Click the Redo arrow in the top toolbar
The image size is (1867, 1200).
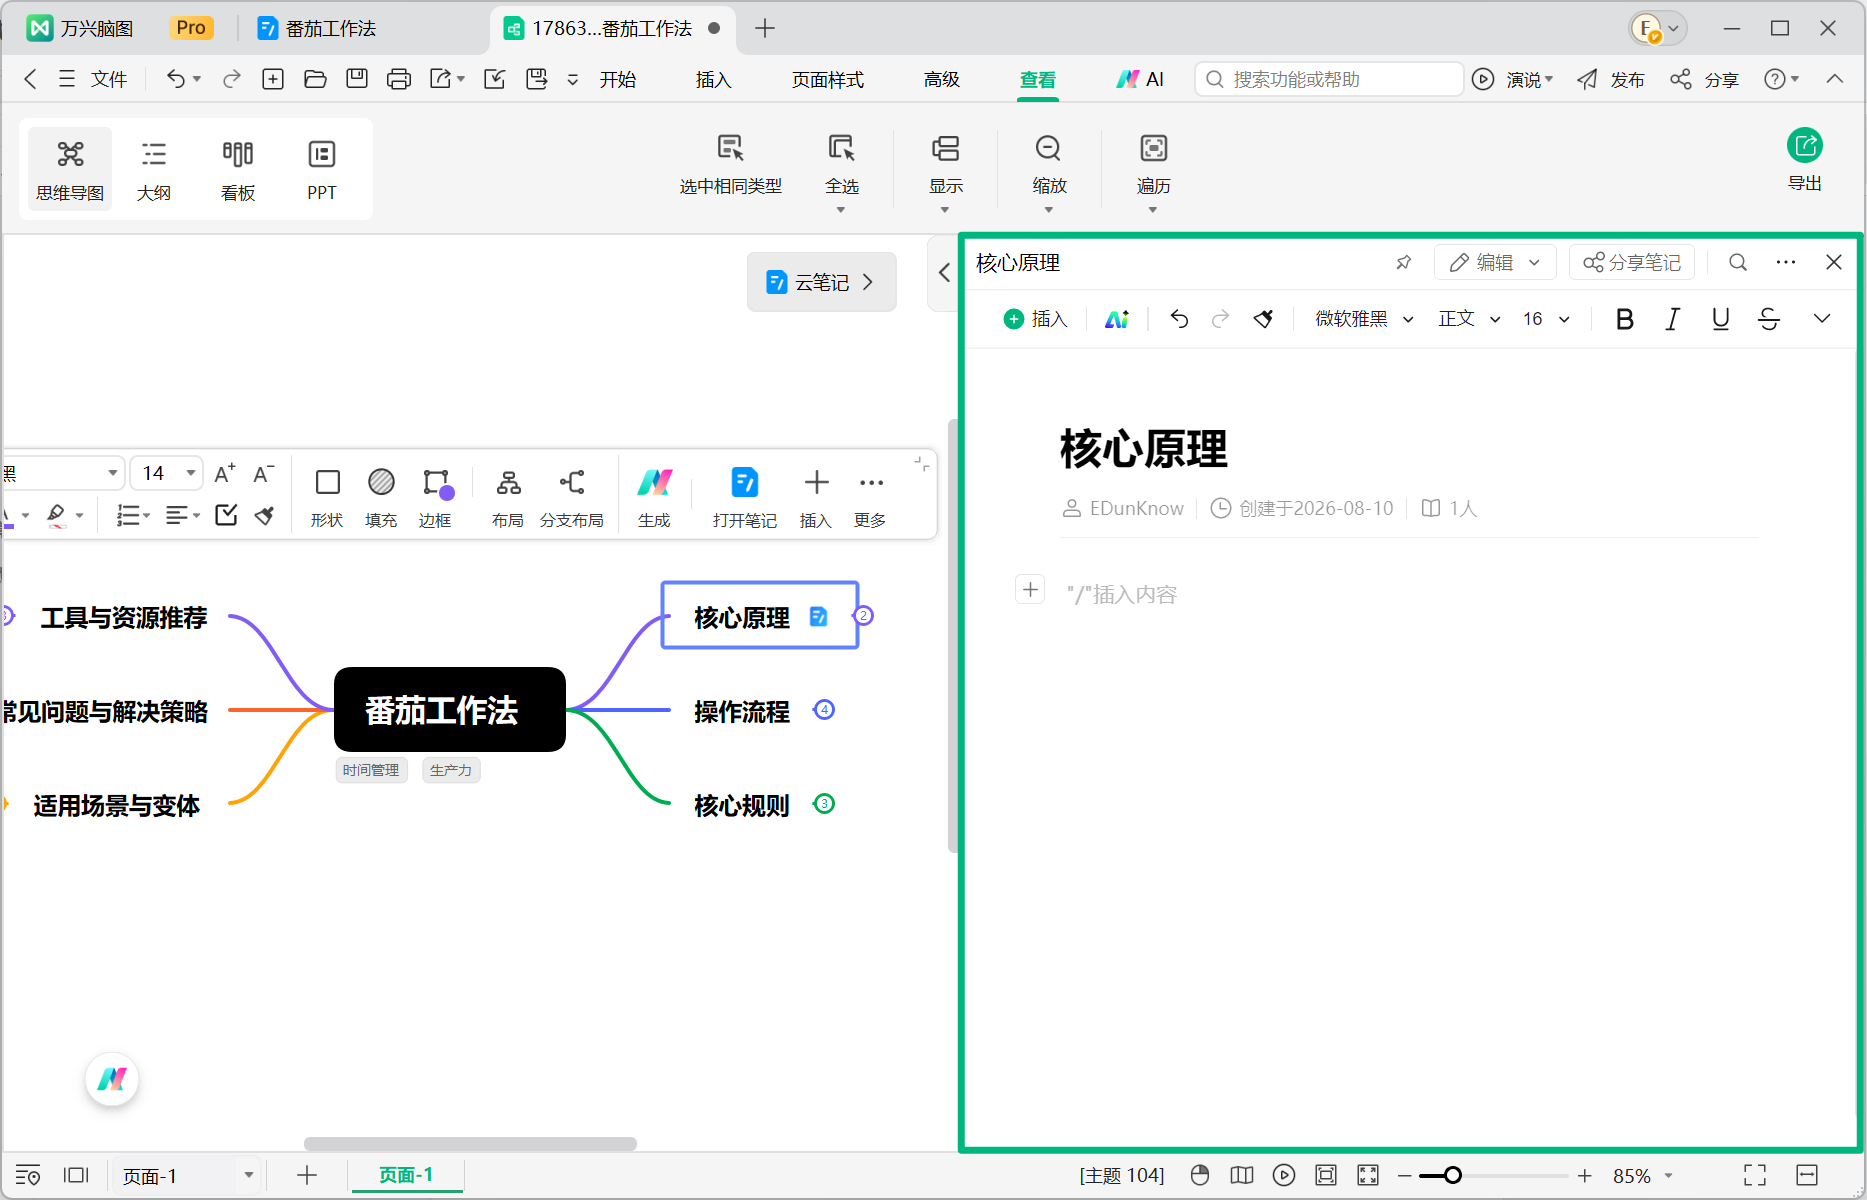coord(232,79)
